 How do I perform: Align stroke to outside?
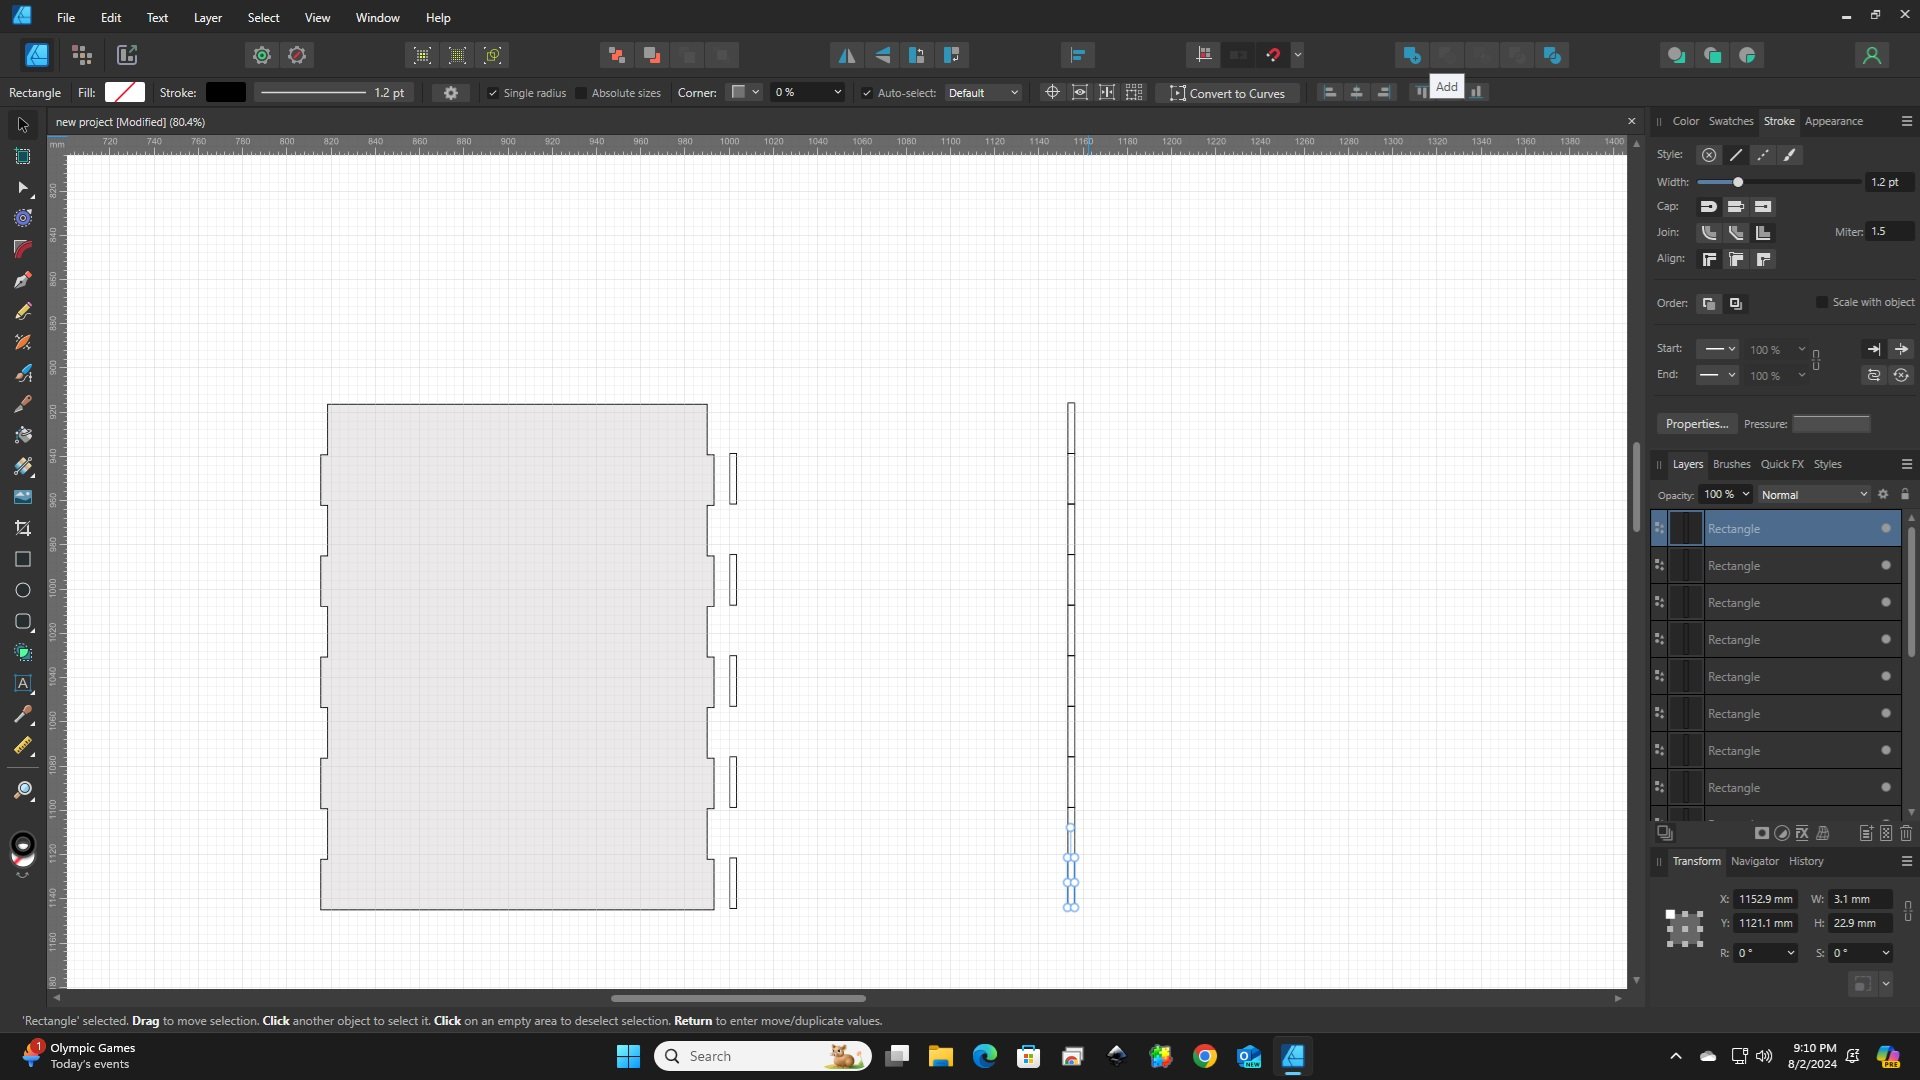click(x=1763, y=259)
